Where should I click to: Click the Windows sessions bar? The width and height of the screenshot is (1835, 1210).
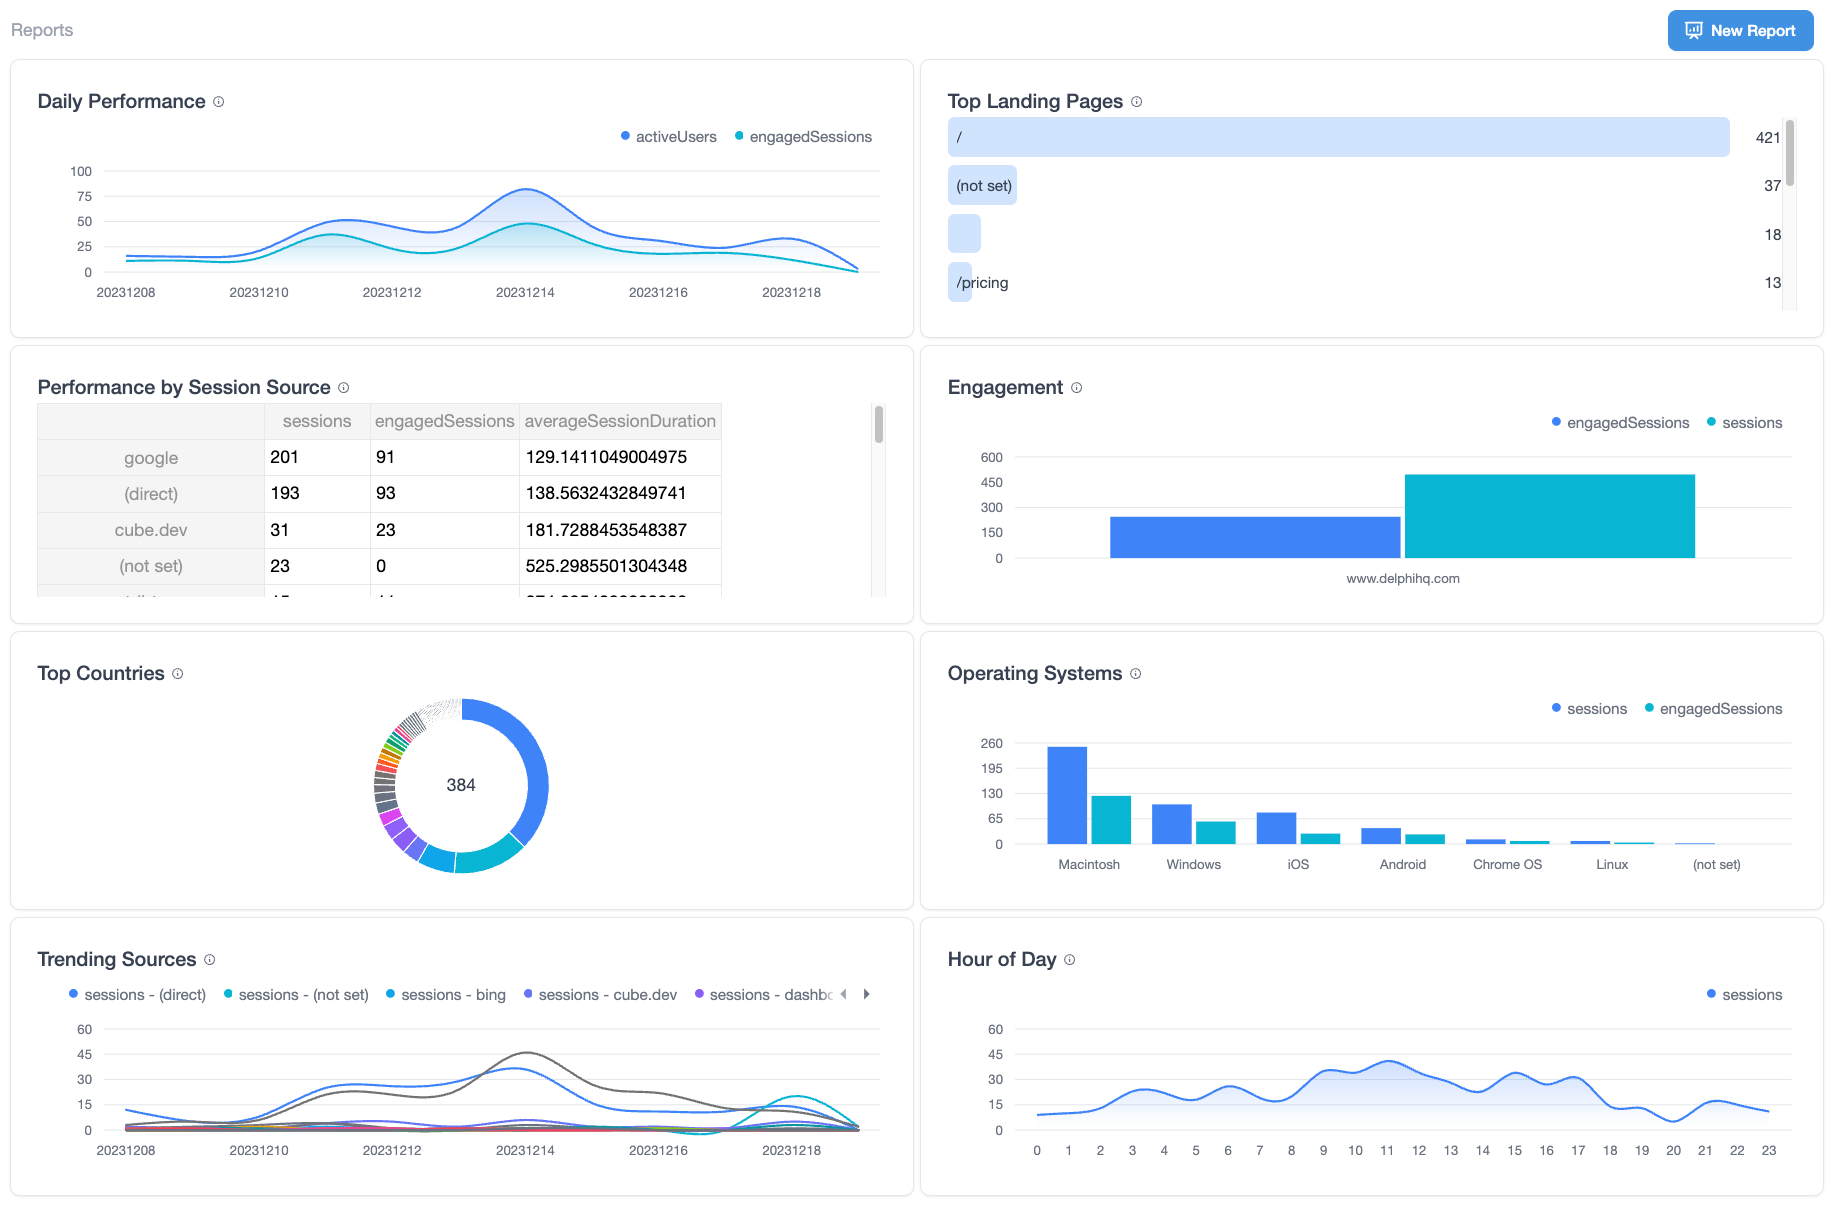click(x=1171, y=824)
